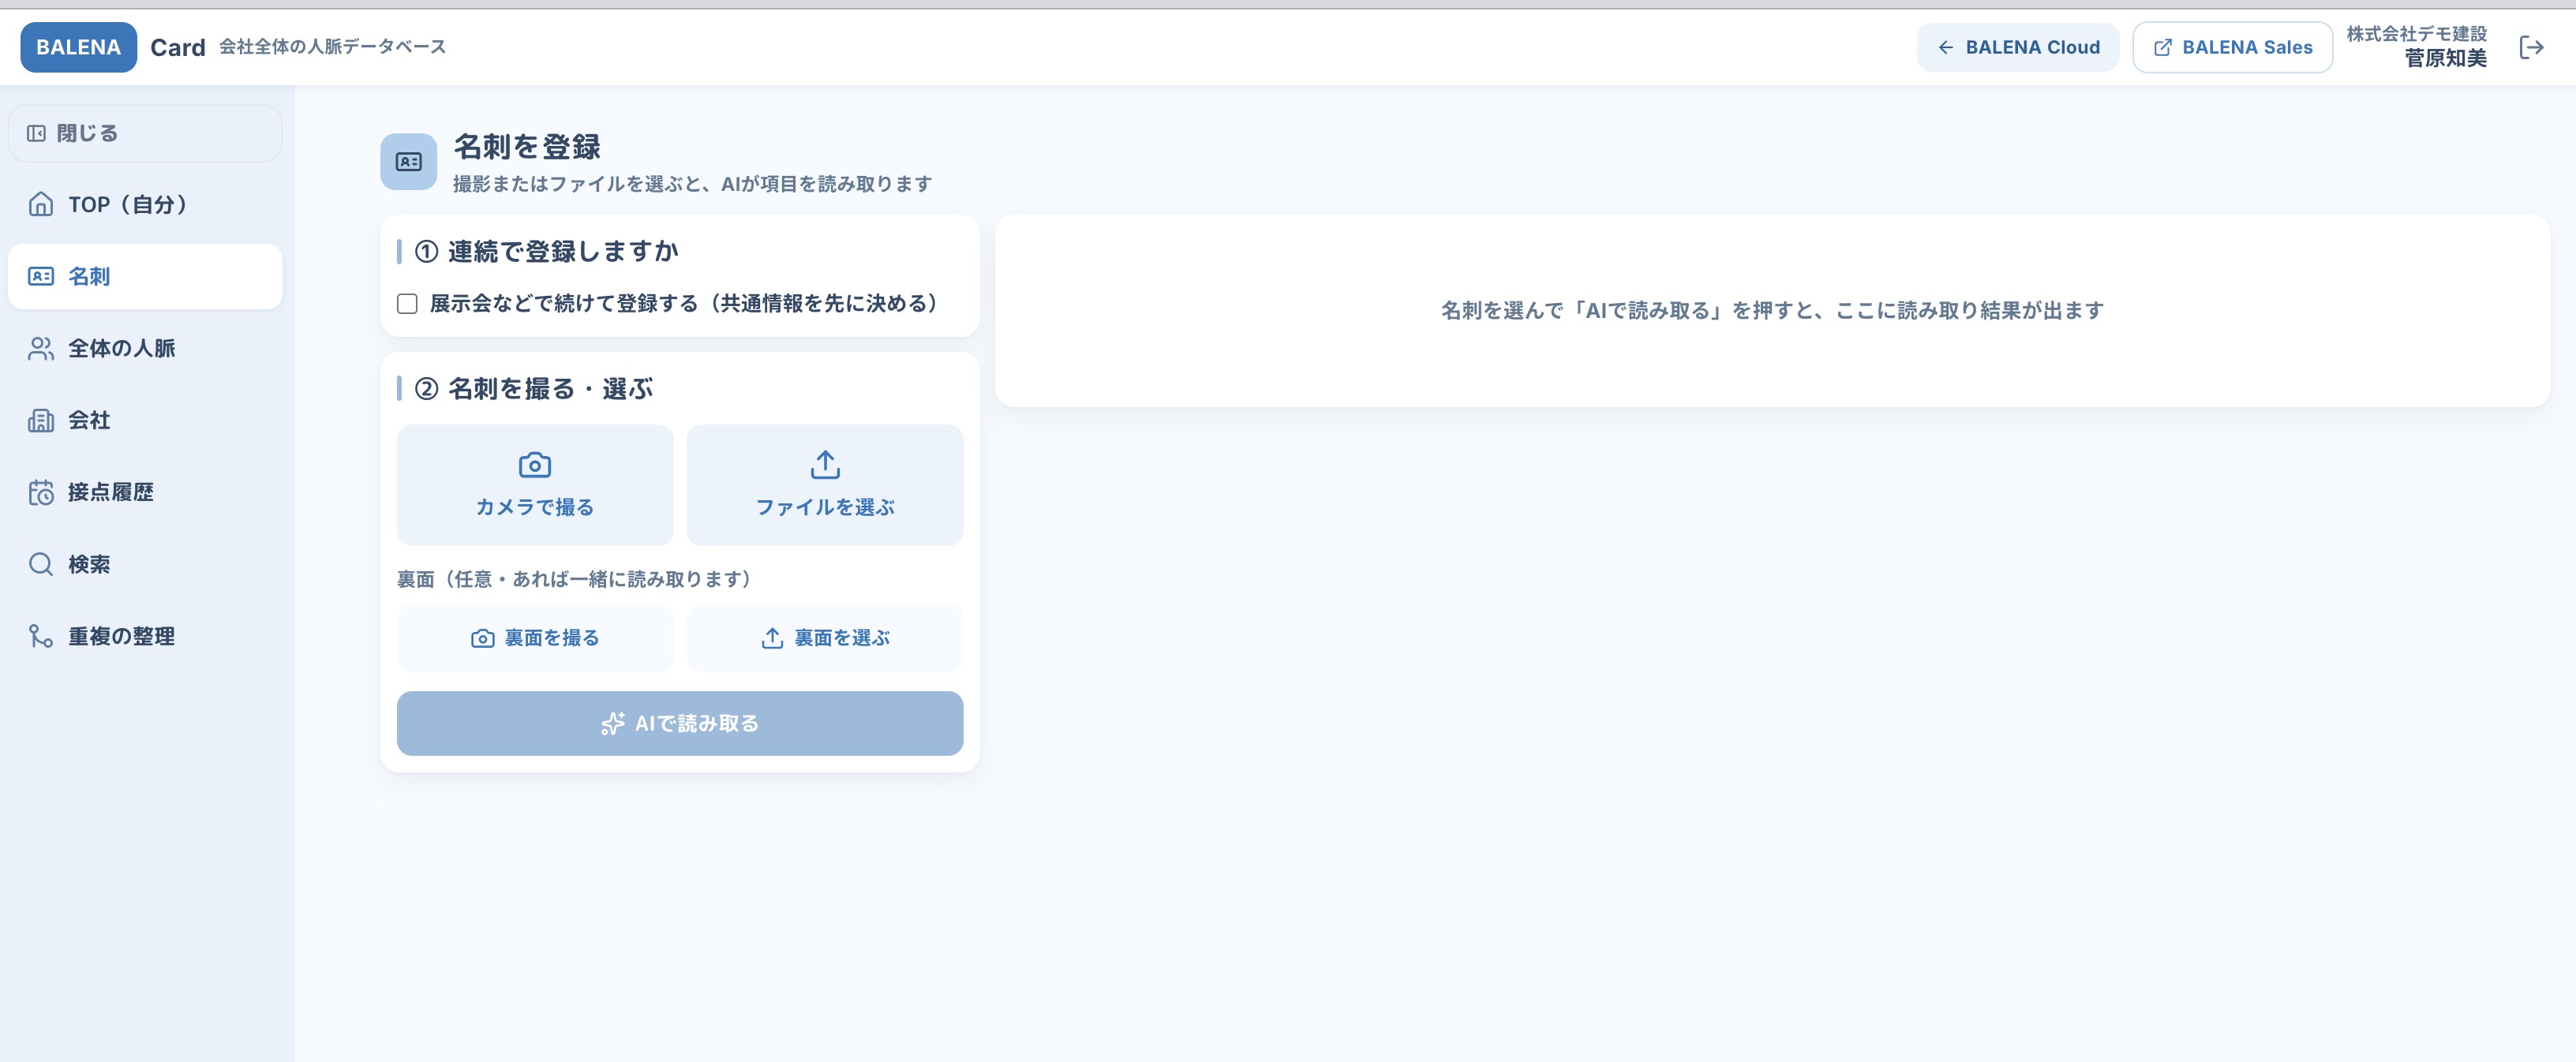This screenshot has height=1062, width=2576.
Task: Click the 株式会社デモ建設 company name
Action: pos(2416,34)
